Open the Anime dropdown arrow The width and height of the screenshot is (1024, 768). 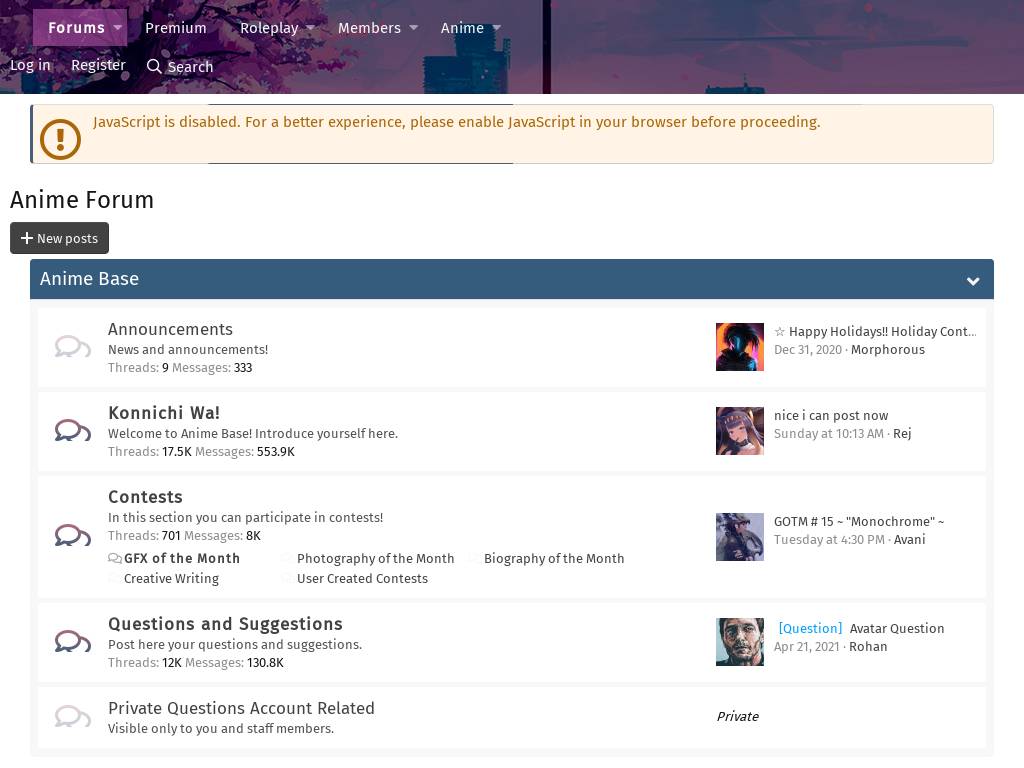tap(496, 28)
